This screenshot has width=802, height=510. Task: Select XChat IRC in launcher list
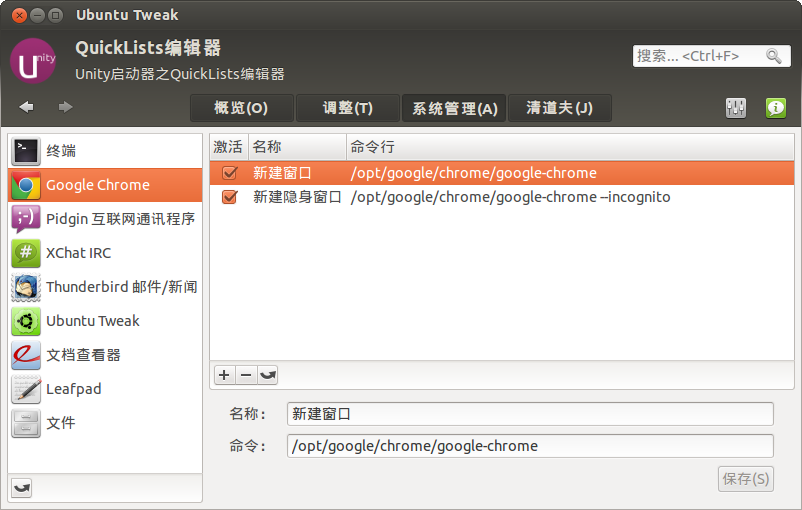pos(78,253)
